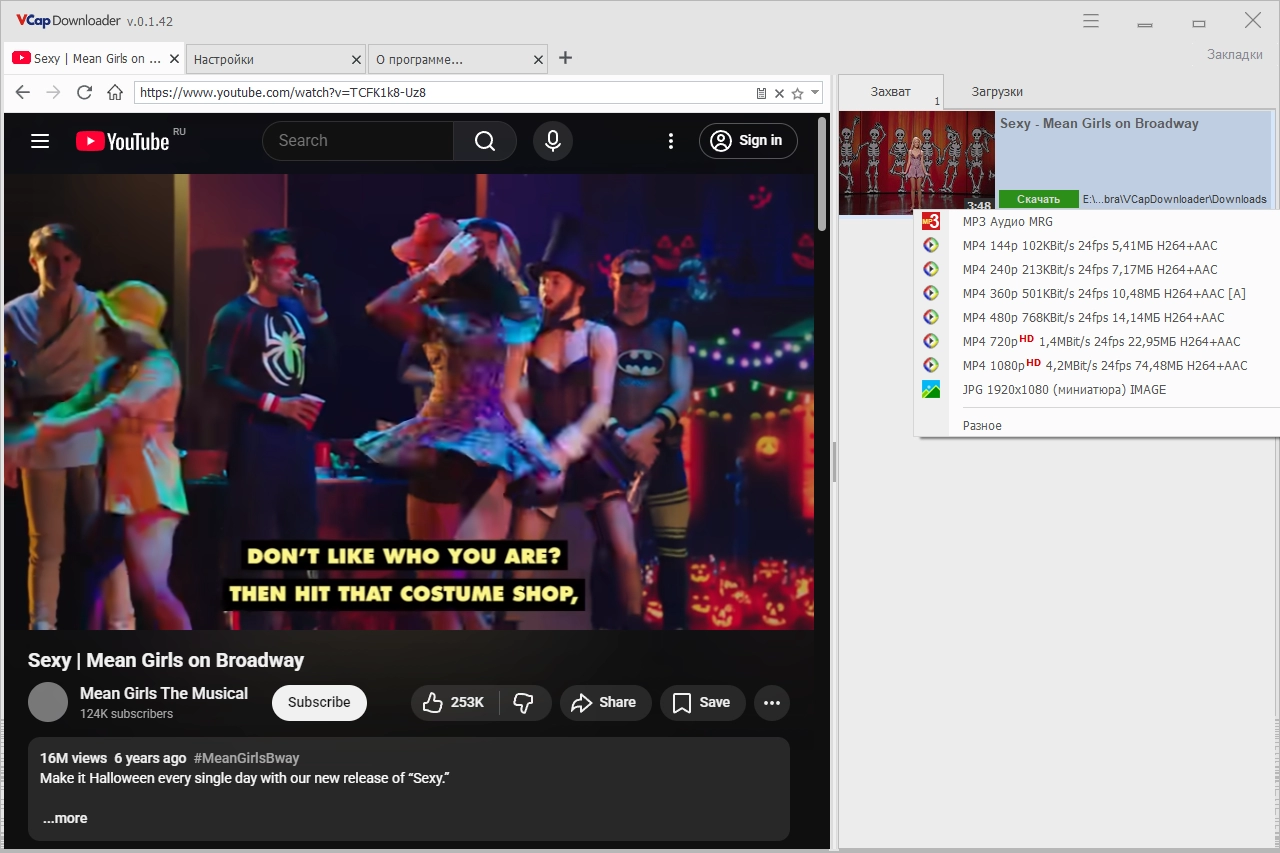Dislike the video with thumbs down
Screen dimensions: 1280x853
click(523, 703)
